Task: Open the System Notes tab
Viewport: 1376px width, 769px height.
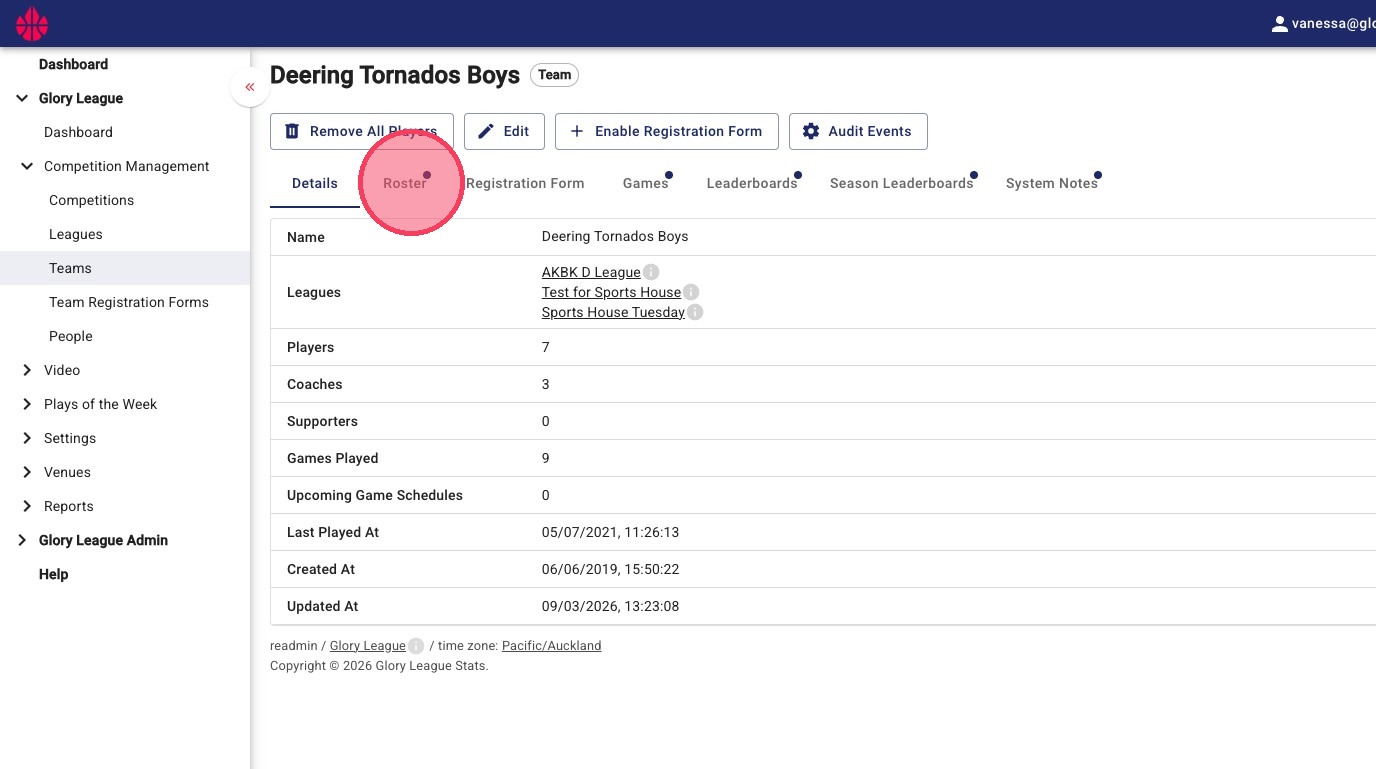Action: pos(1052,183)
